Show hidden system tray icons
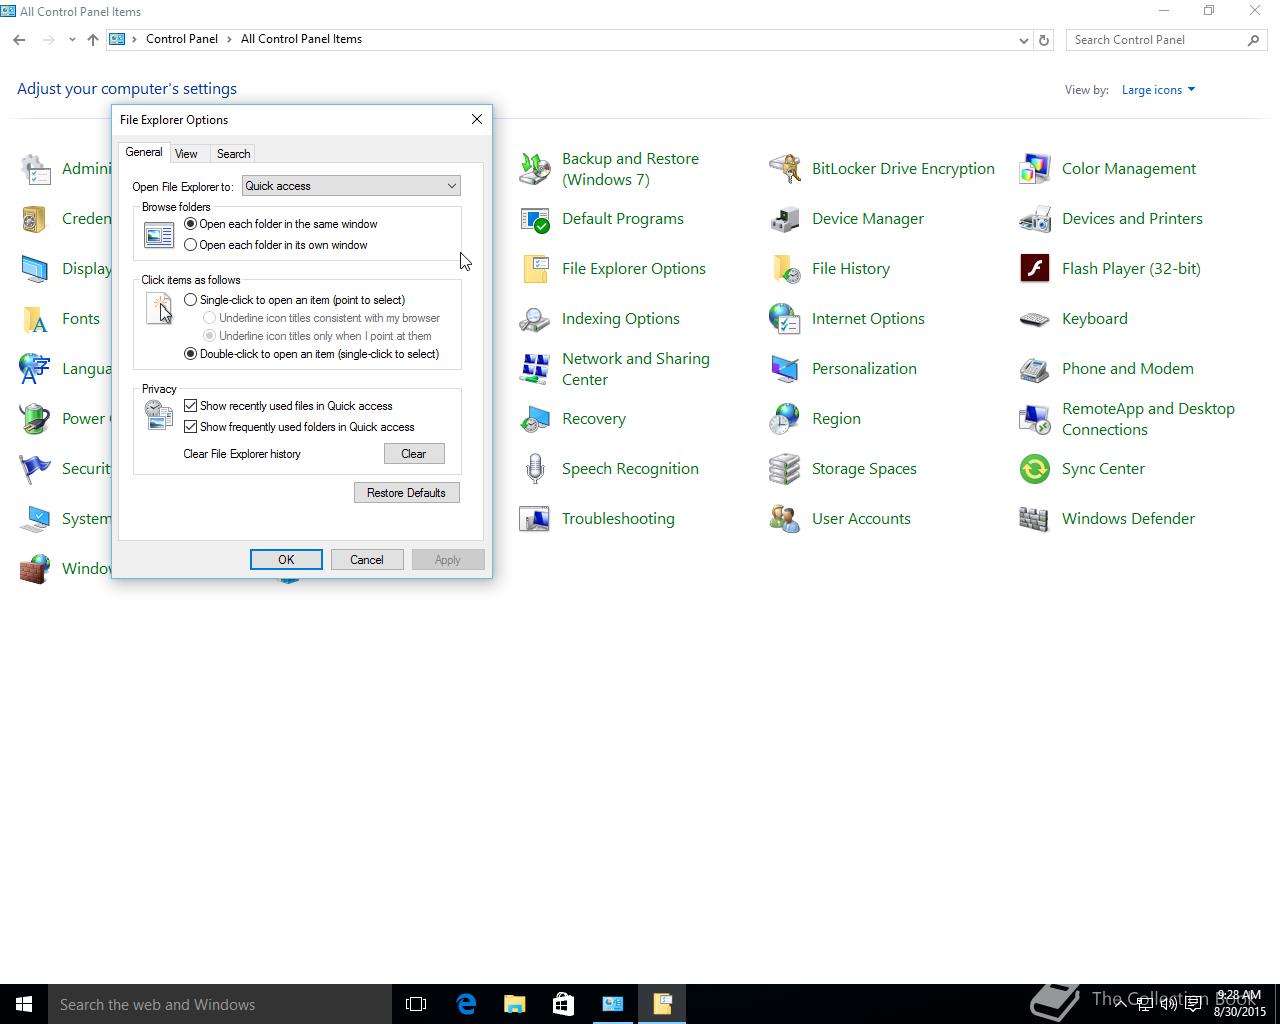Screen dimensions: 1280x1024 (1121, 1004)
